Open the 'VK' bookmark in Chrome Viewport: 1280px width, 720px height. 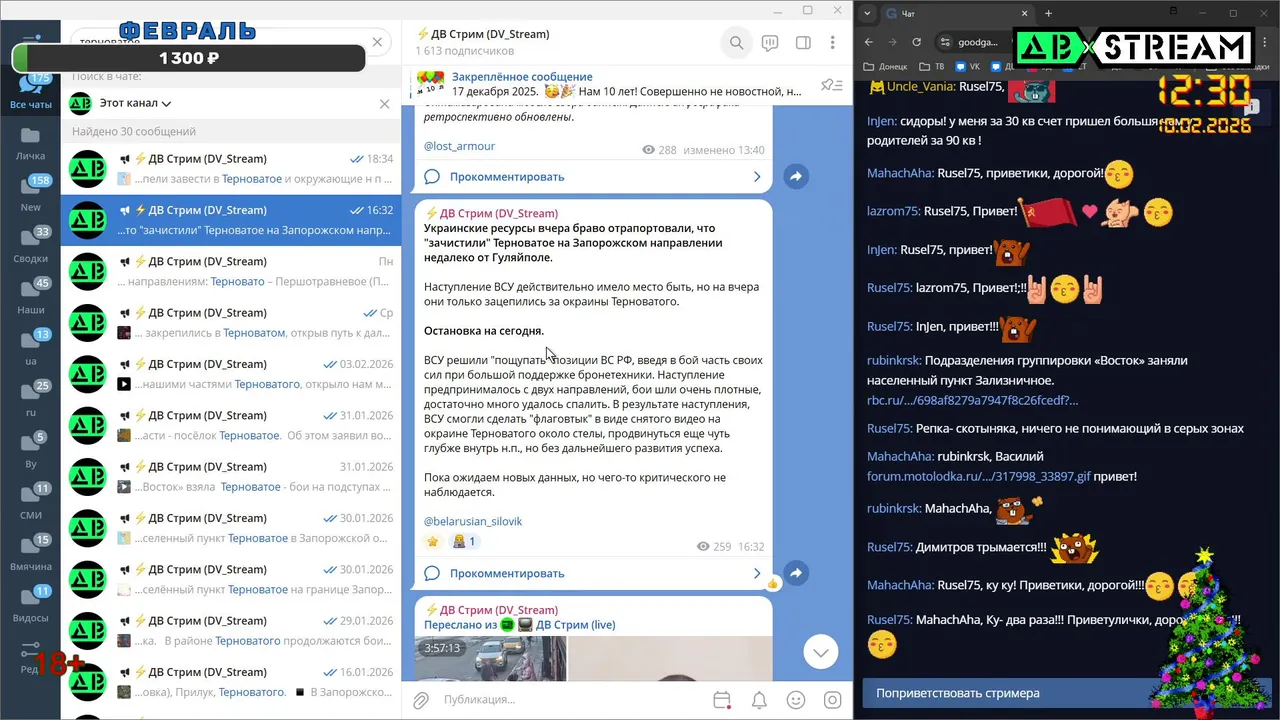(x=966, y=67)
